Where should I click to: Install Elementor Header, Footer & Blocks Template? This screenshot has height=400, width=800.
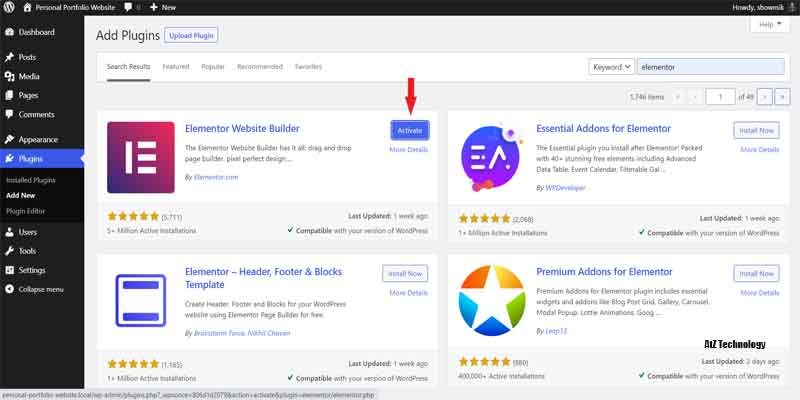(405, 274)
